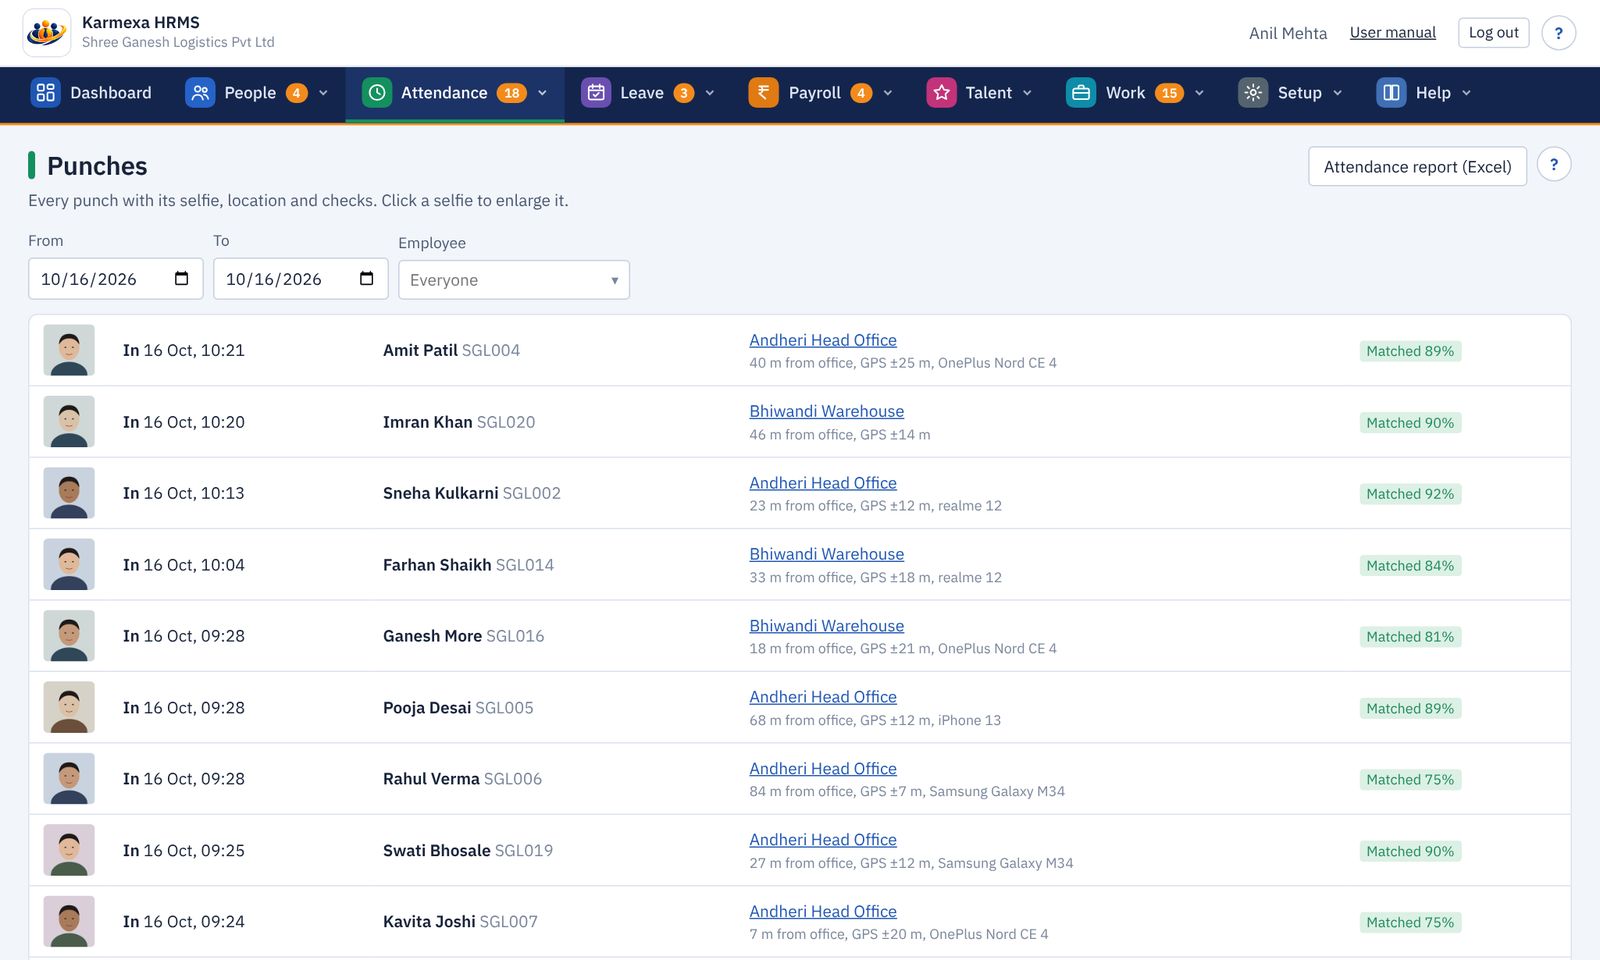This screenshot has width=1600, height=960.
Task: Click the Talent star icon
Action: click(x=941, y=93)
